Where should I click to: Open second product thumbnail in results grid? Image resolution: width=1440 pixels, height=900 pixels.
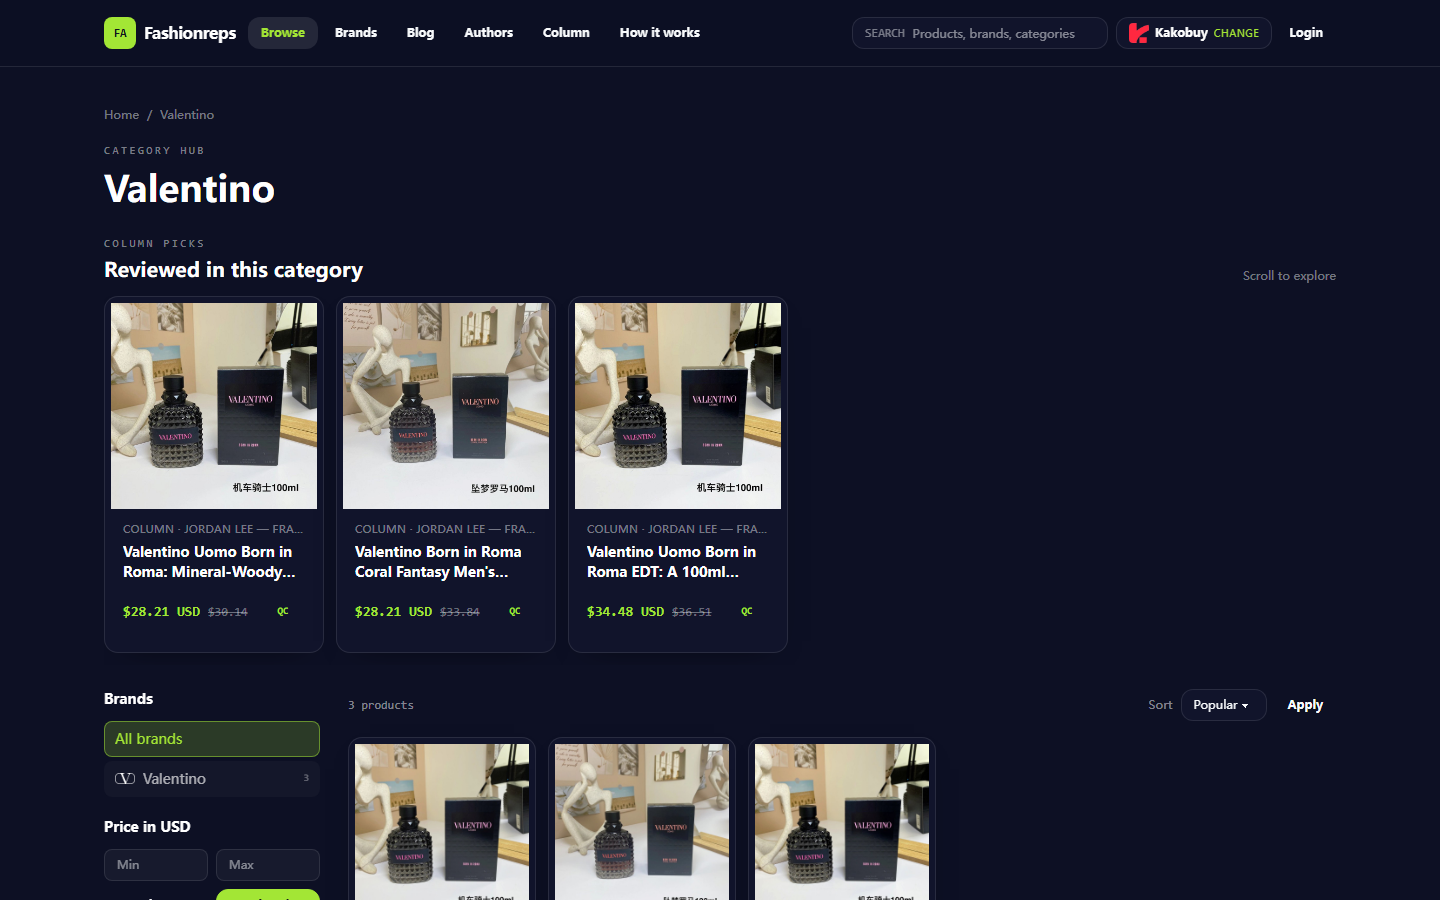coord(642,822)
